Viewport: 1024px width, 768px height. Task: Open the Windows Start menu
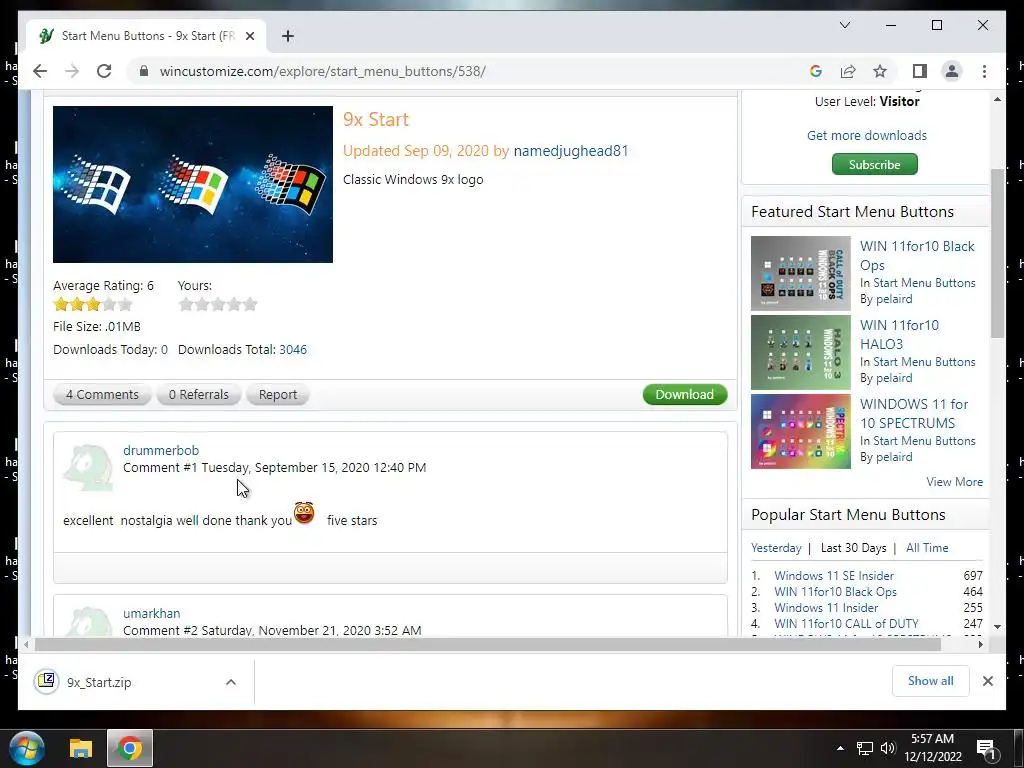(x=27, y=748)
